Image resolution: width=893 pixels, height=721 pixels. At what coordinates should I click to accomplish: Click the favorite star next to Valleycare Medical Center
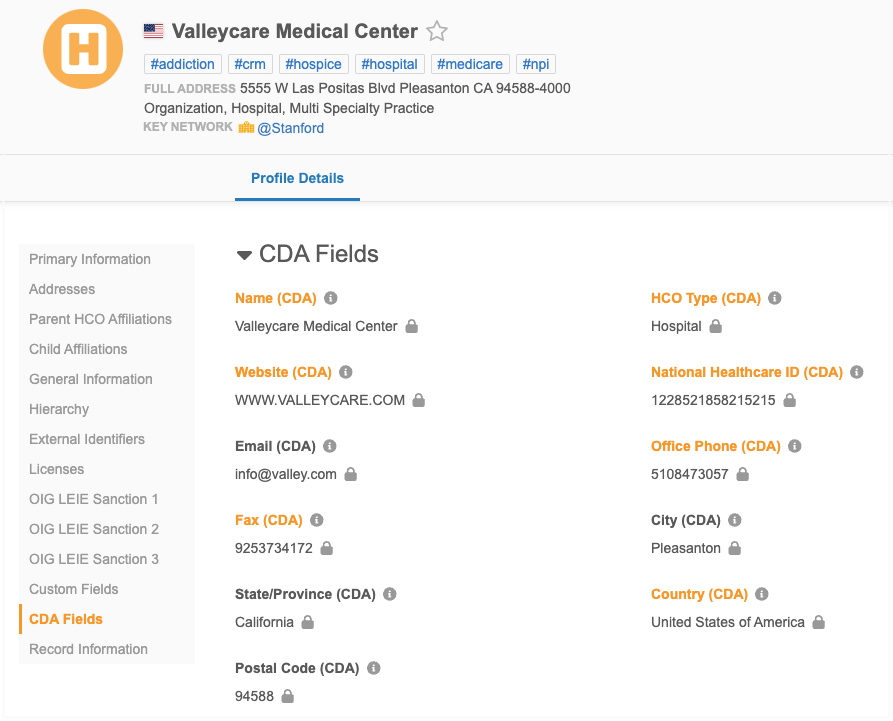(437, 31)
